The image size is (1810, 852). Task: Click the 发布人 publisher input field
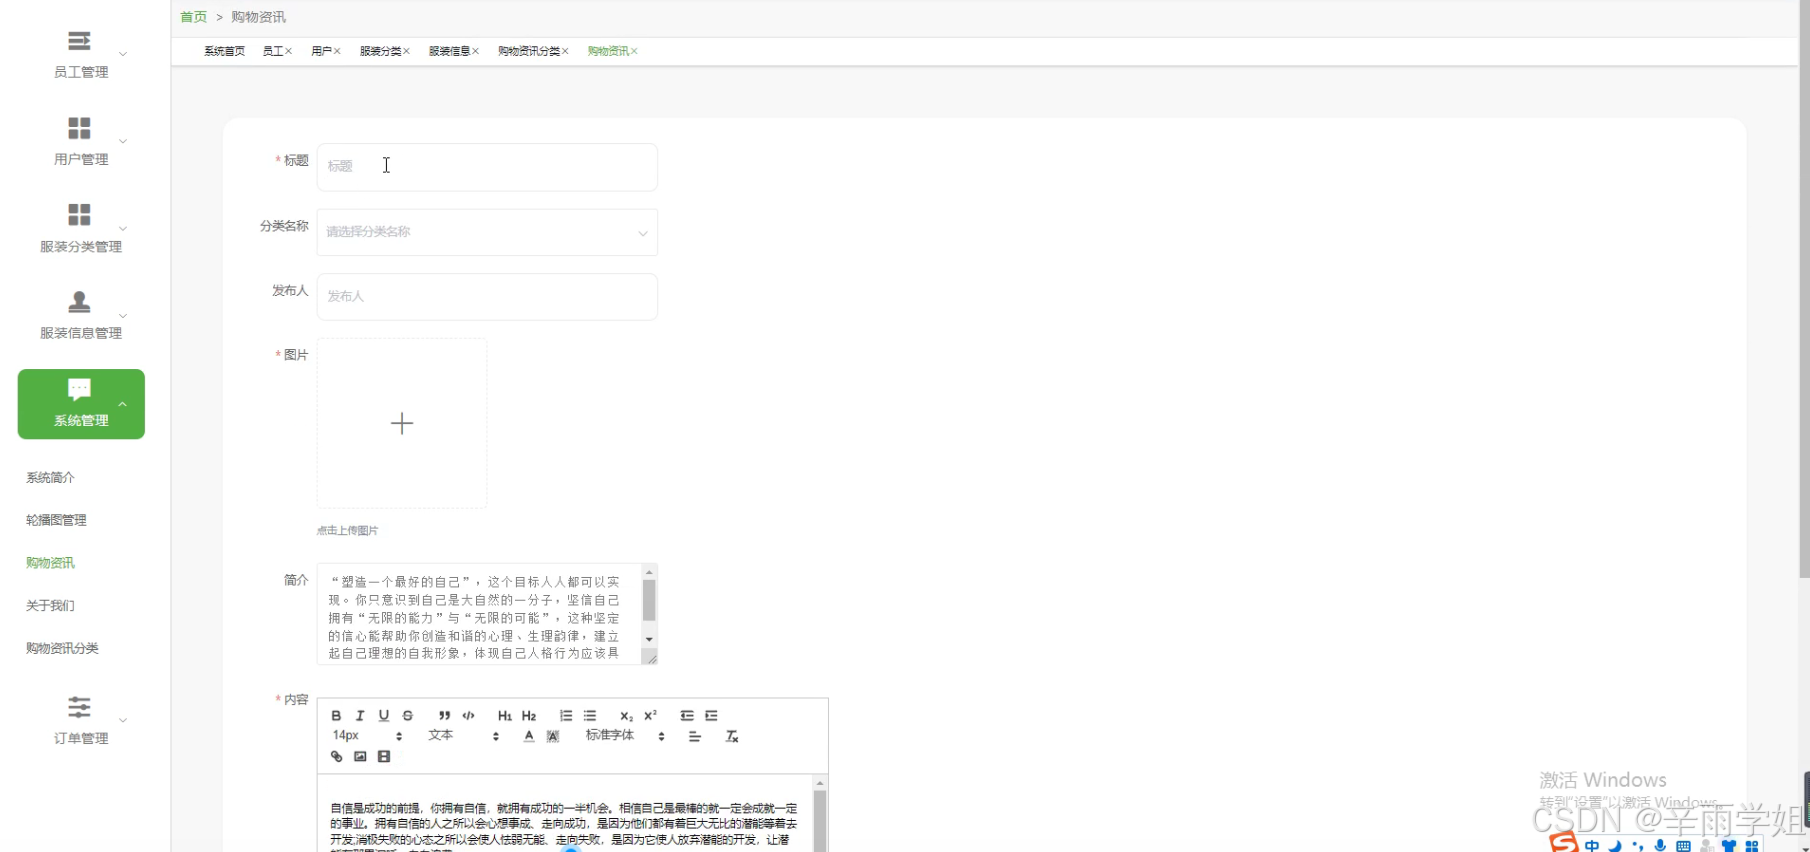point(487,297)
